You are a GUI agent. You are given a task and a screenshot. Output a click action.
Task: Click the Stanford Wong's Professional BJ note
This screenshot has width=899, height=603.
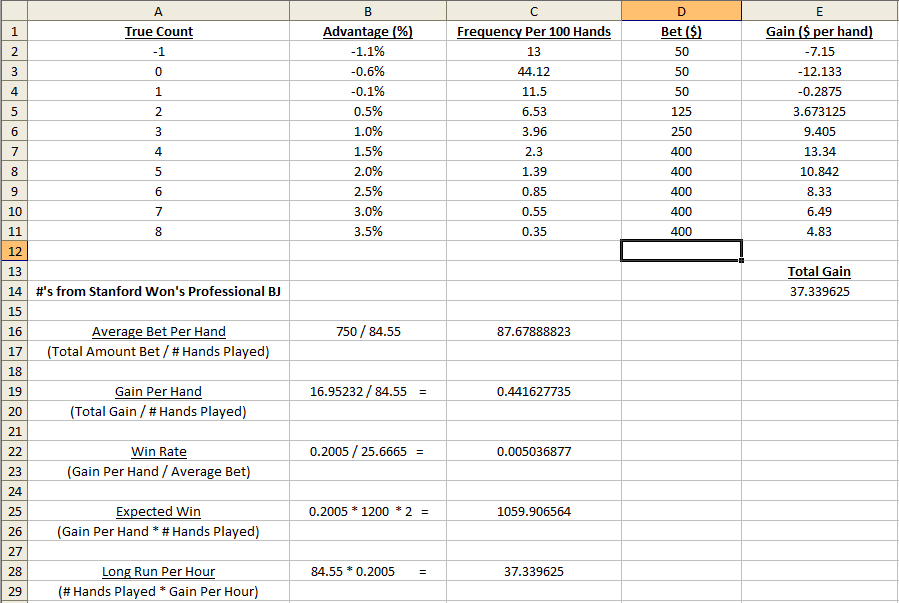click(158, 291)
